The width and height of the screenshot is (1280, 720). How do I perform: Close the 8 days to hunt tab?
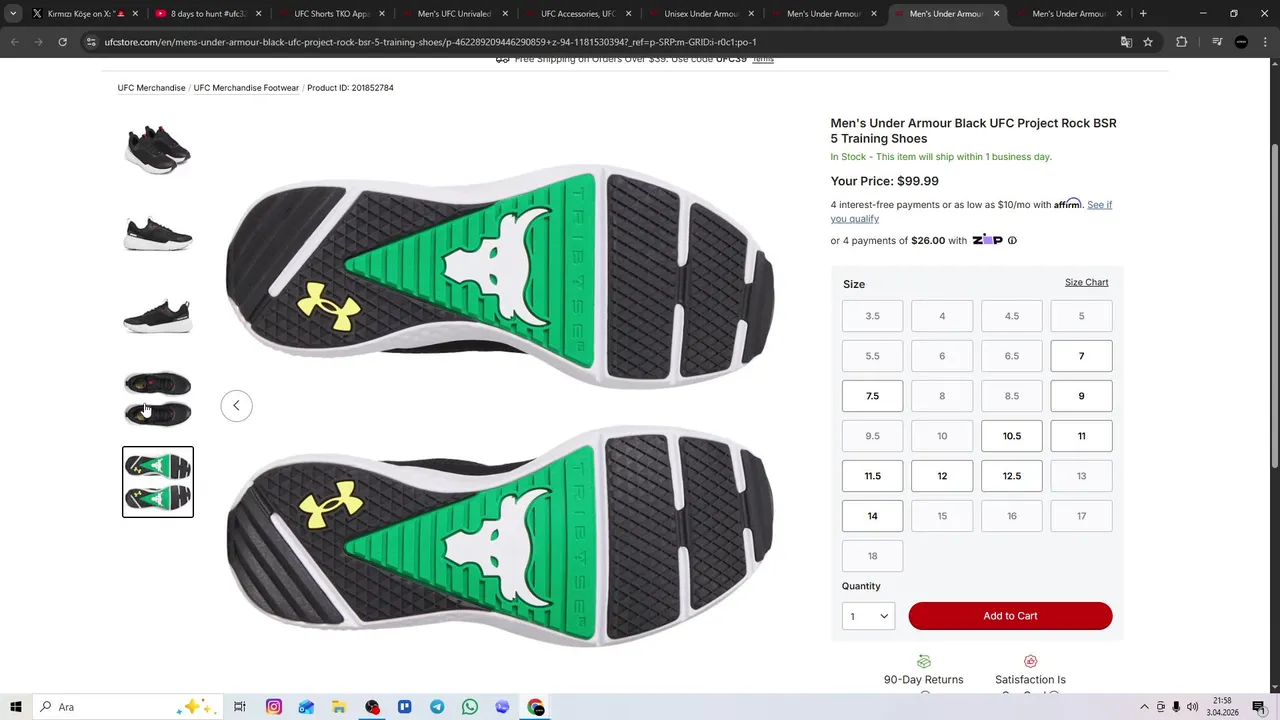point(258,14)
